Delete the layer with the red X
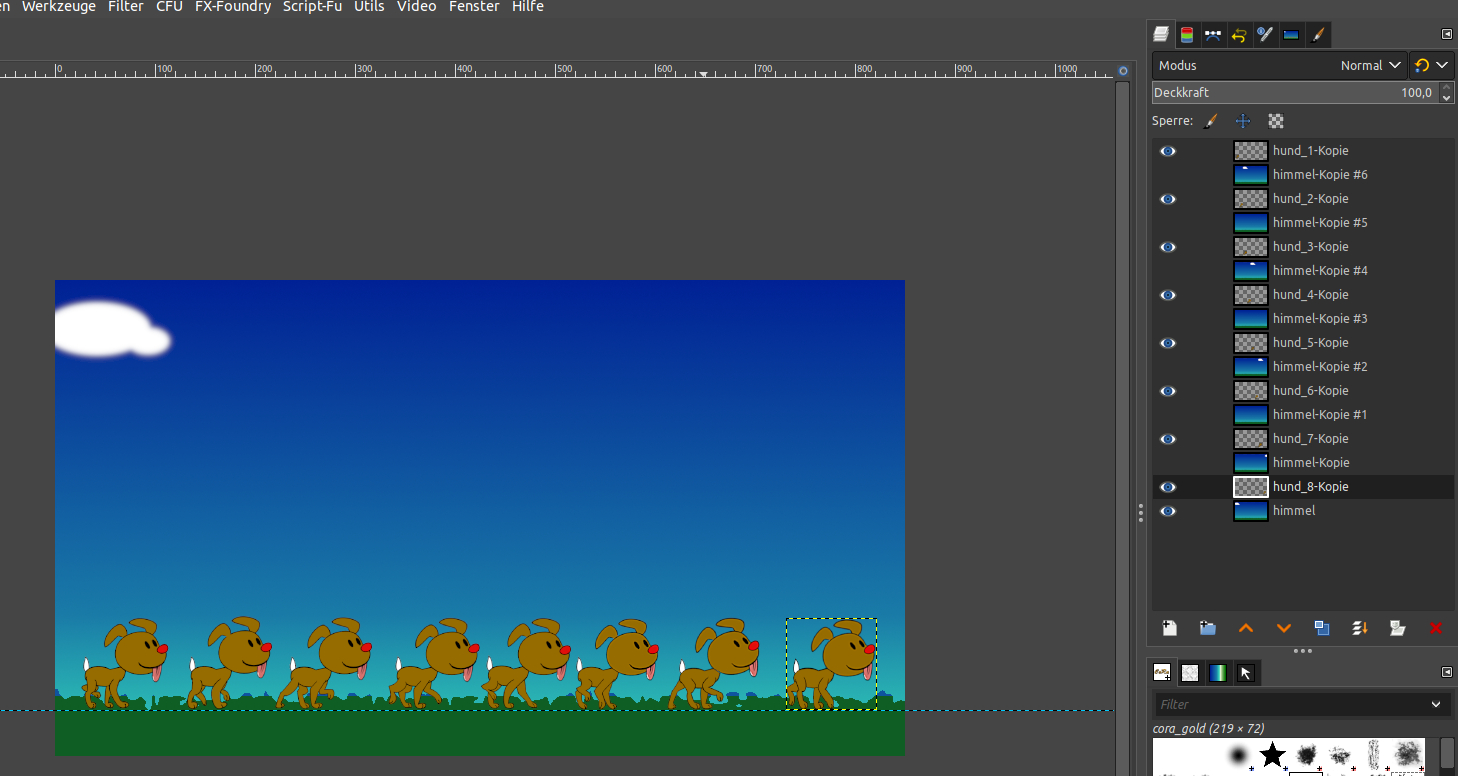This screenshot has height=776, width=1458. (1436, 628)
